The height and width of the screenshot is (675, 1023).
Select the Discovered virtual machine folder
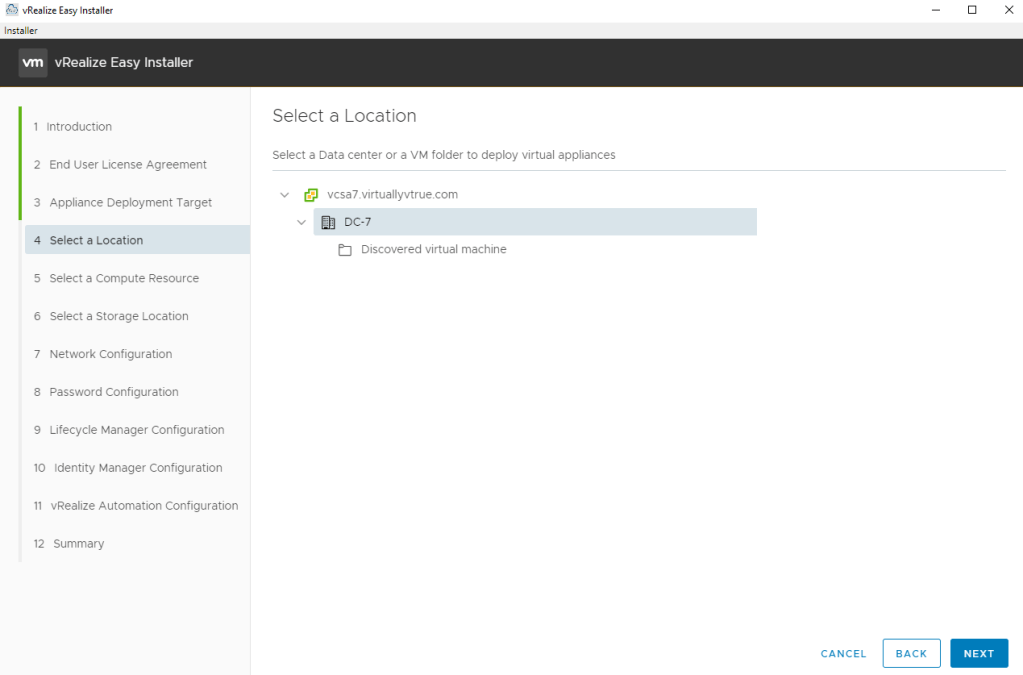coord(433,250)
